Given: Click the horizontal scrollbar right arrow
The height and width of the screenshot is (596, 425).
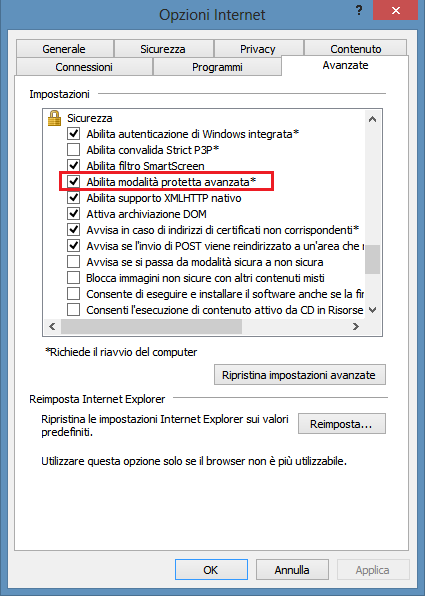Looking at the screenshot, I should pos(355,327).
